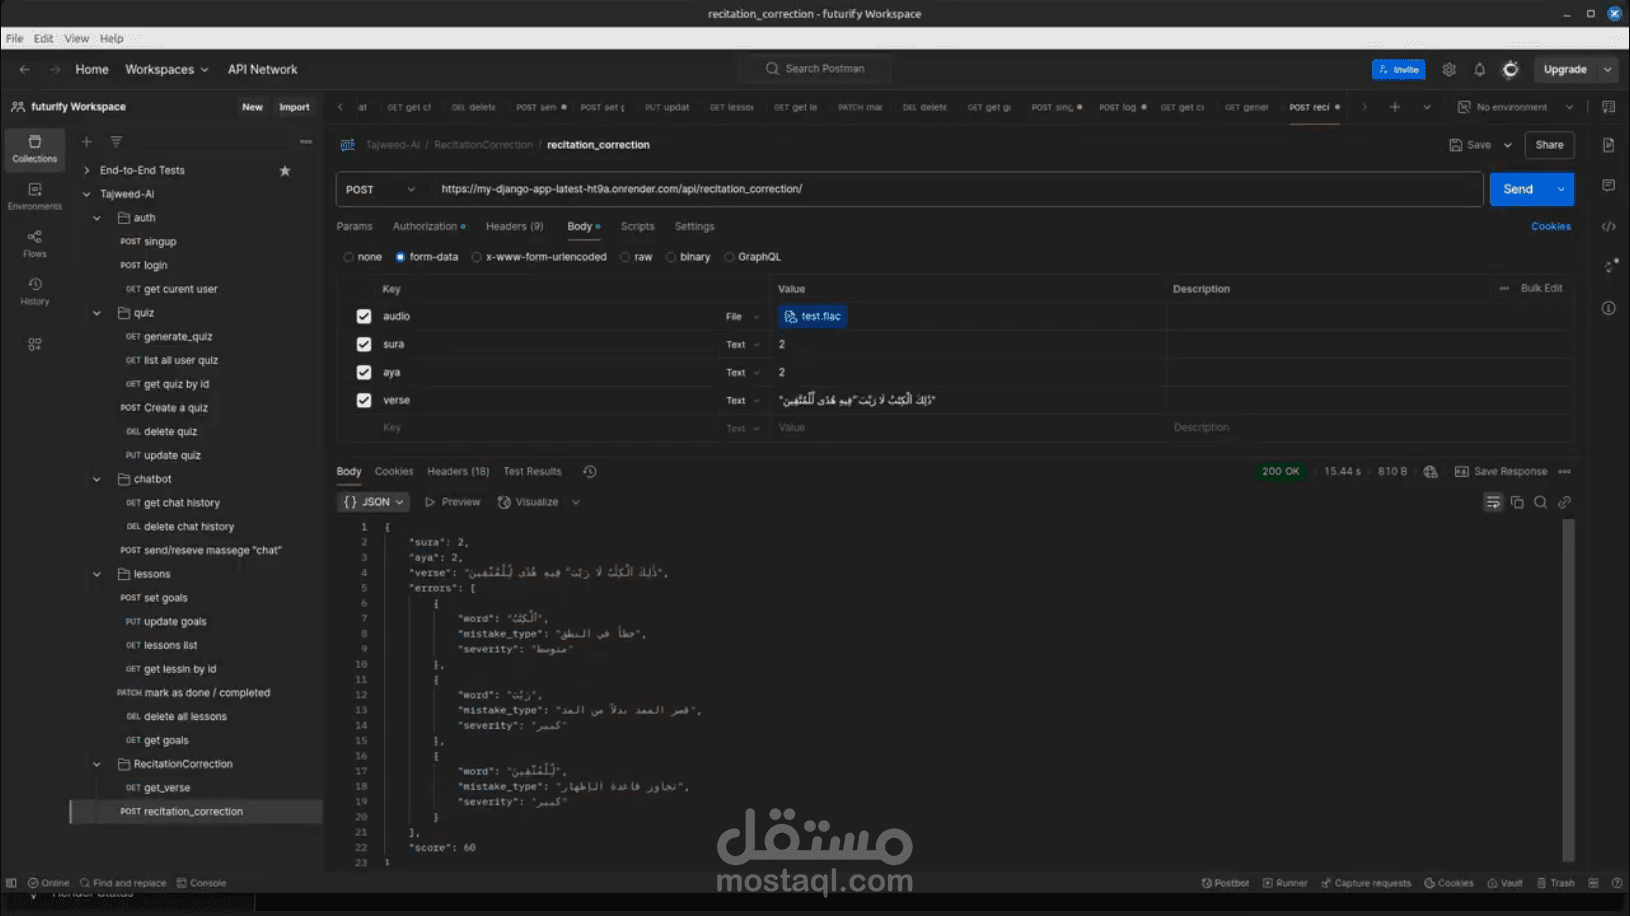Search within the response body

click(x=1541, y=502)
